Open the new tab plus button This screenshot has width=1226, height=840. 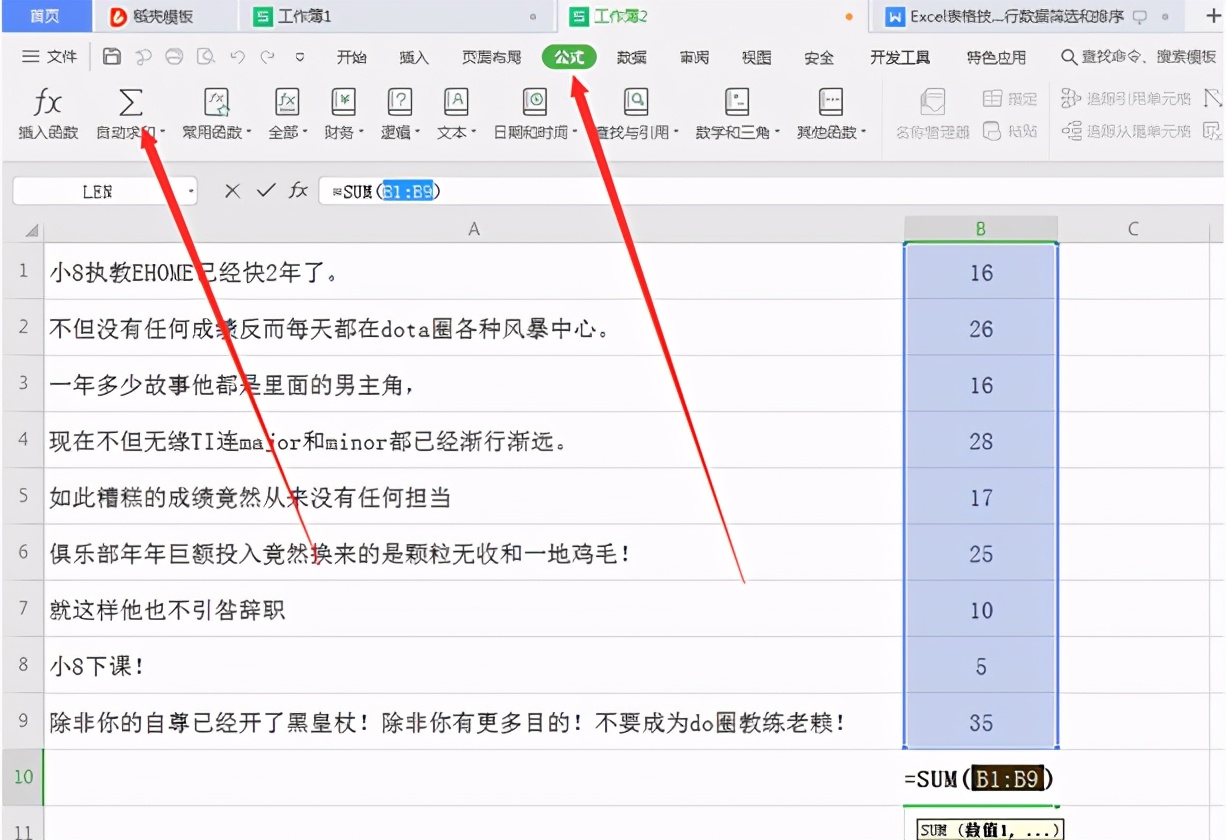1214,16
